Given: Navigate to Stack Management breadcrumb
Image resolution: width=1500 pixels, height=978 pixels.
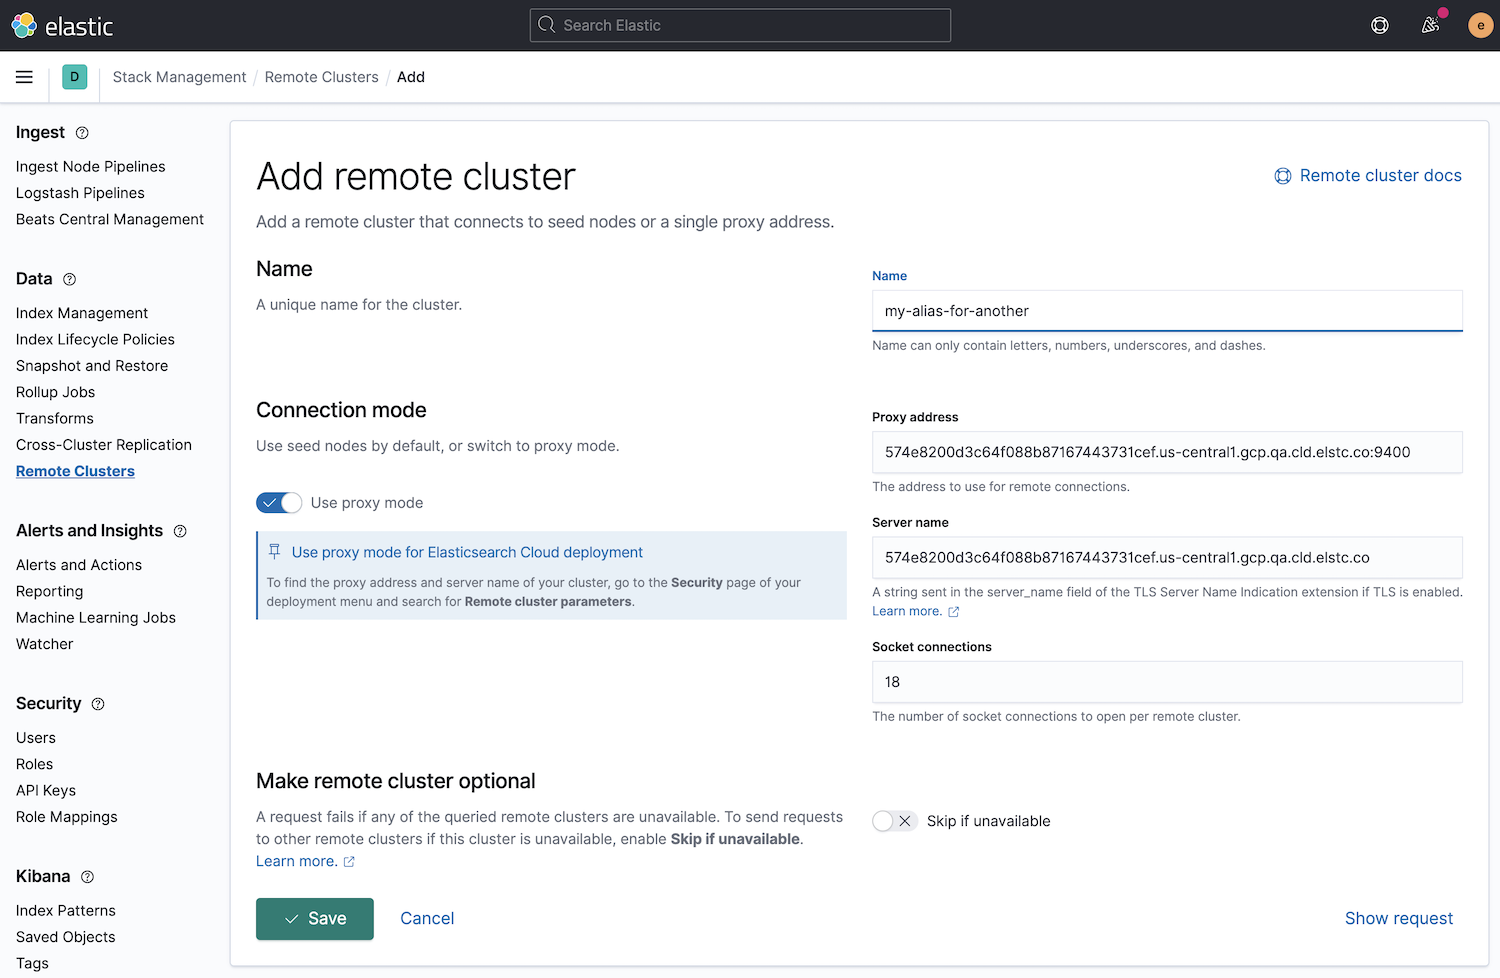Looking at the screenshot, I should click(x=179, y=77).
